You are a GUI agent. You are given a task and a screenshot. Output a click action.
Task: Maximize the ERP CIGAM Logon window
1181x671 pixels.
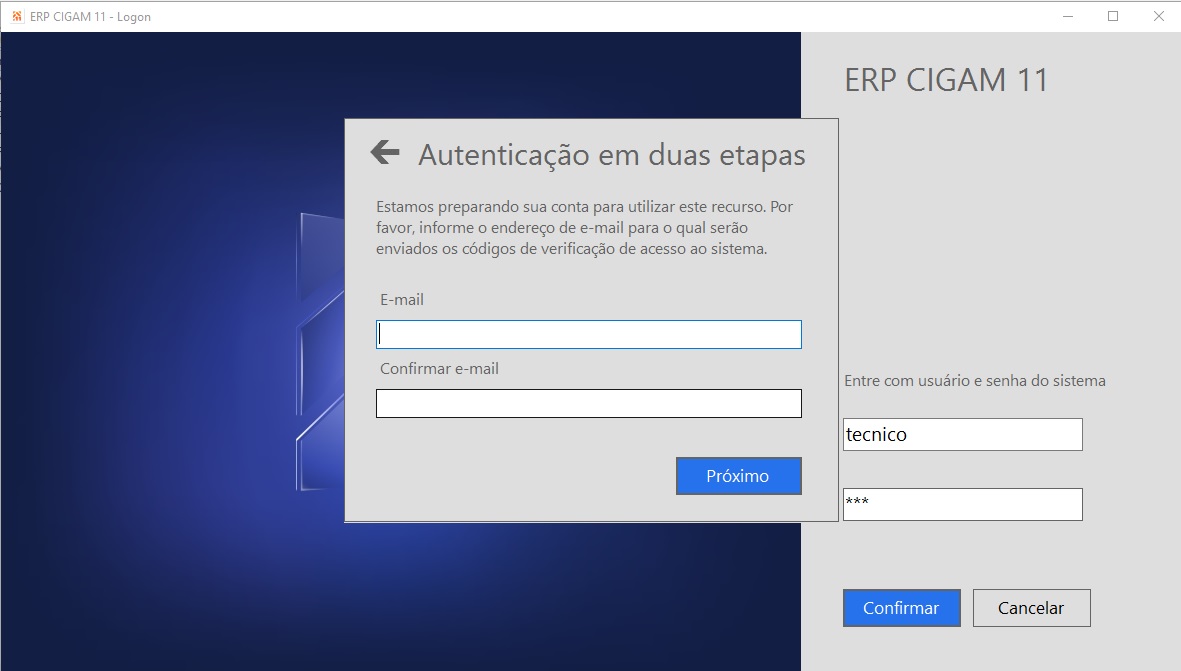pyautogui.click(x=1112, y=16)
